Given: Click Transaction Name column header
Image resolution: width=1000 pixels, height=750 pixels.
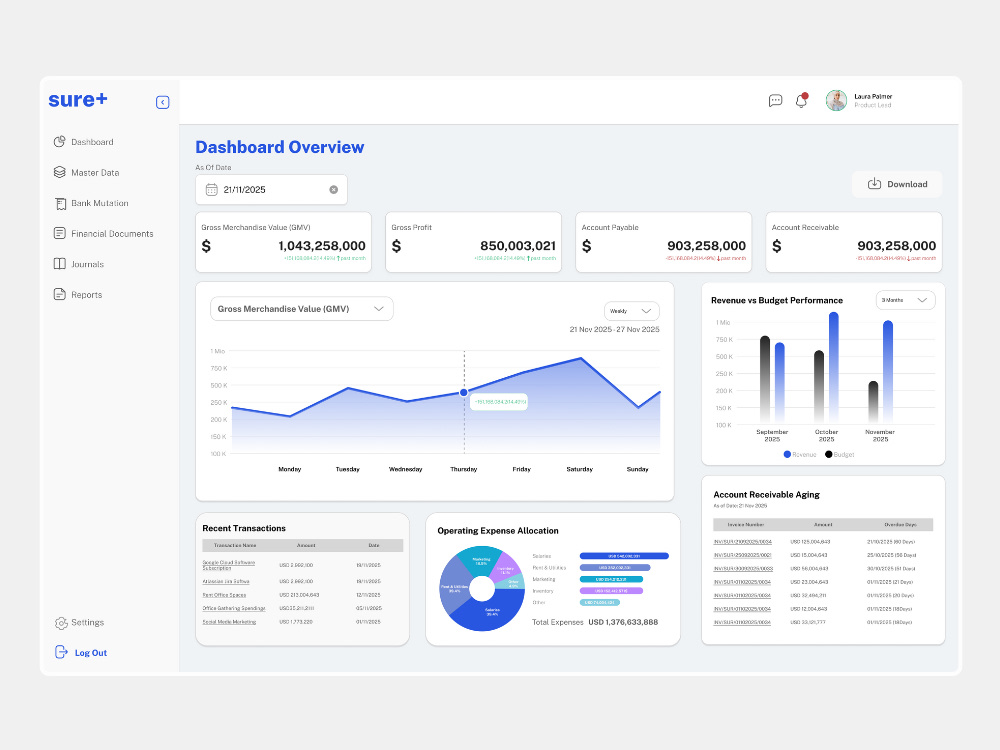Looking at the screenshot, I should click(x=235, y=545).
